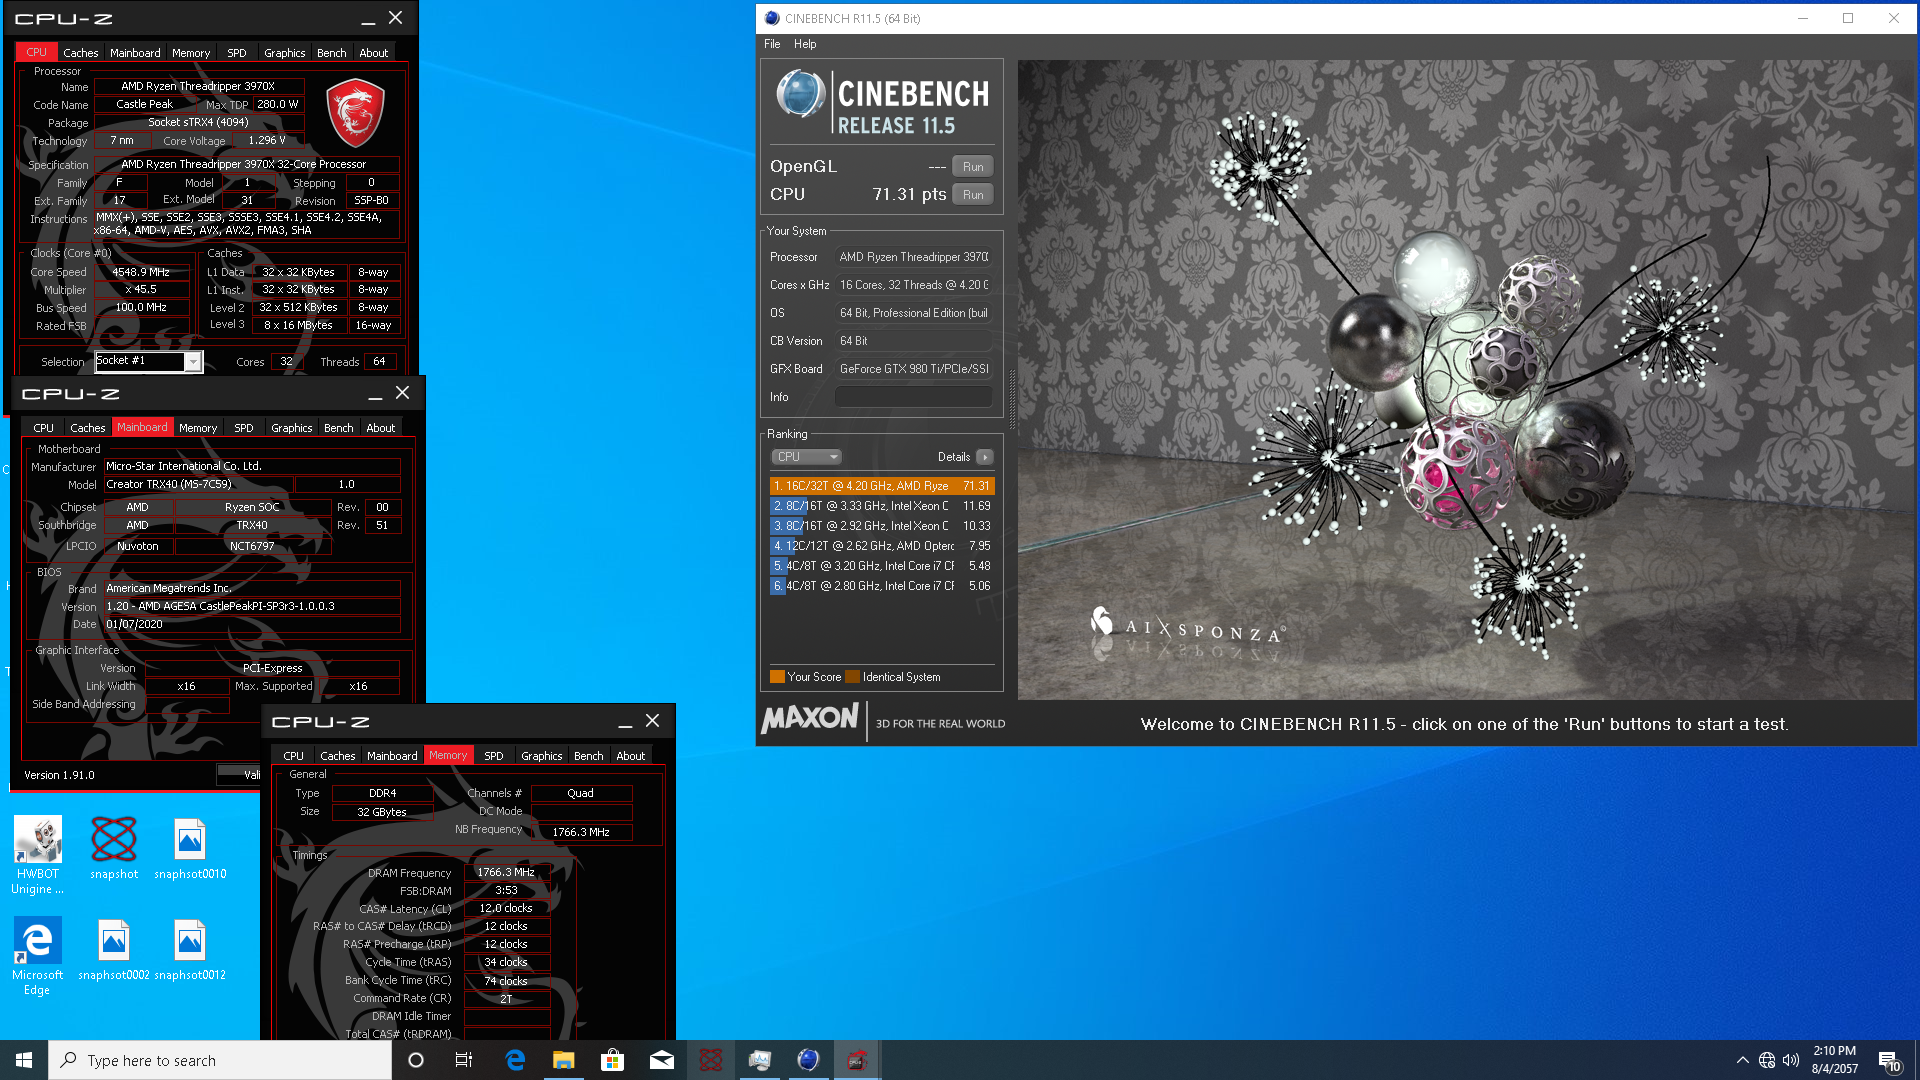Open the File menu in Cinebench
The image size is (1920, 1080).
tap(772, 44)
